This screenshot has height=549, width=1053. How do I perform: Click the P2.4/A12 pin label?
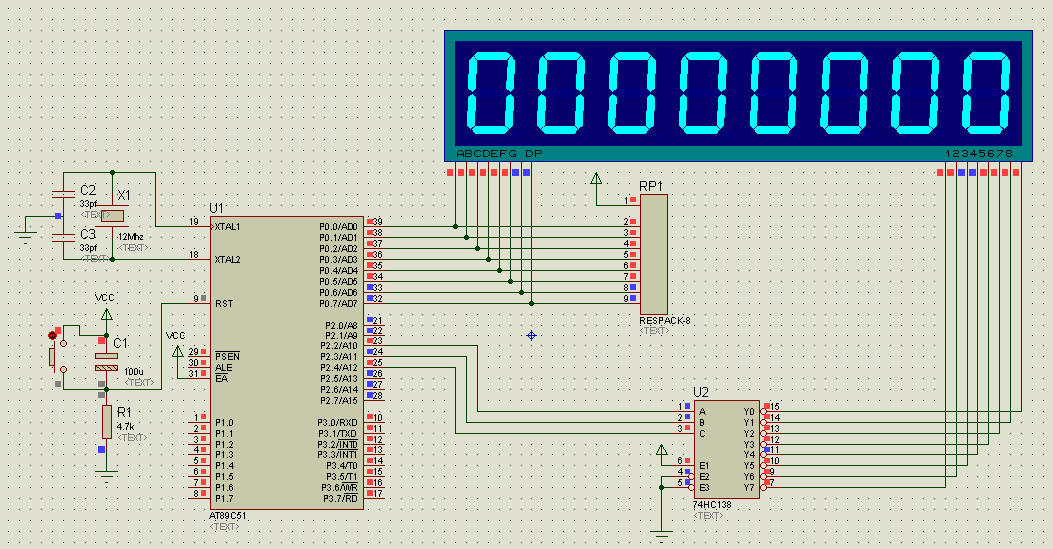[339, 368]
